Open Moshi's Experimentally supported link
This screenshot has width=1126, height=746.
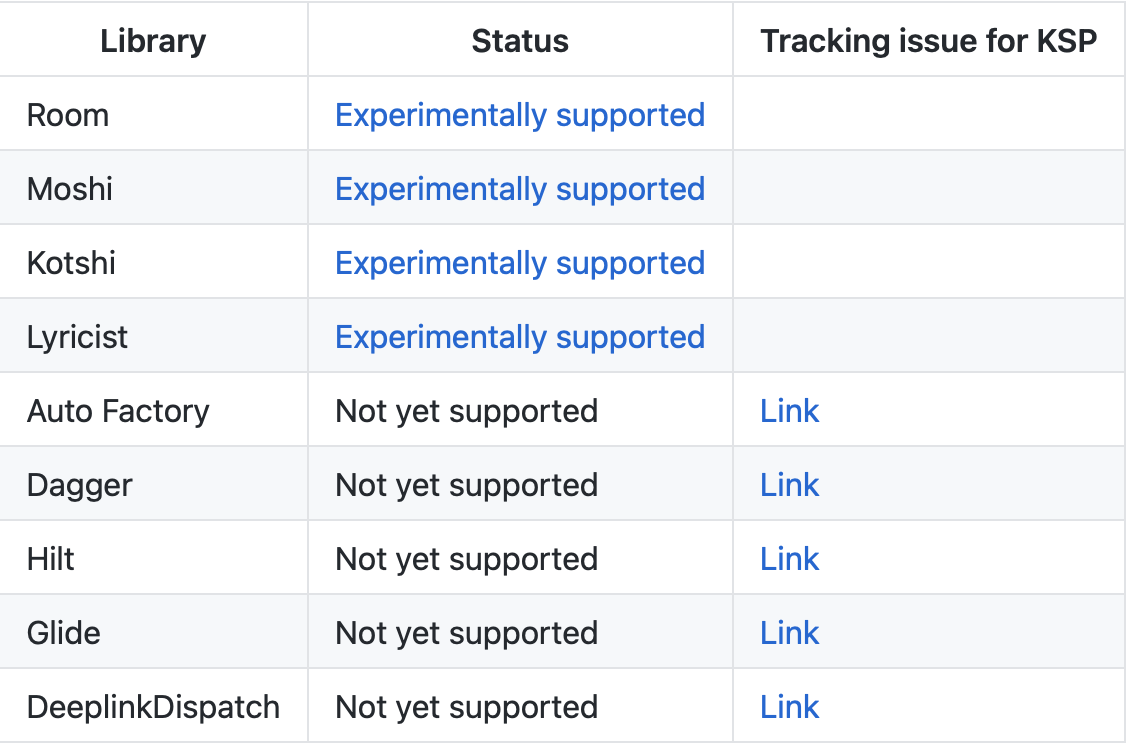click(x=520, y=190)
